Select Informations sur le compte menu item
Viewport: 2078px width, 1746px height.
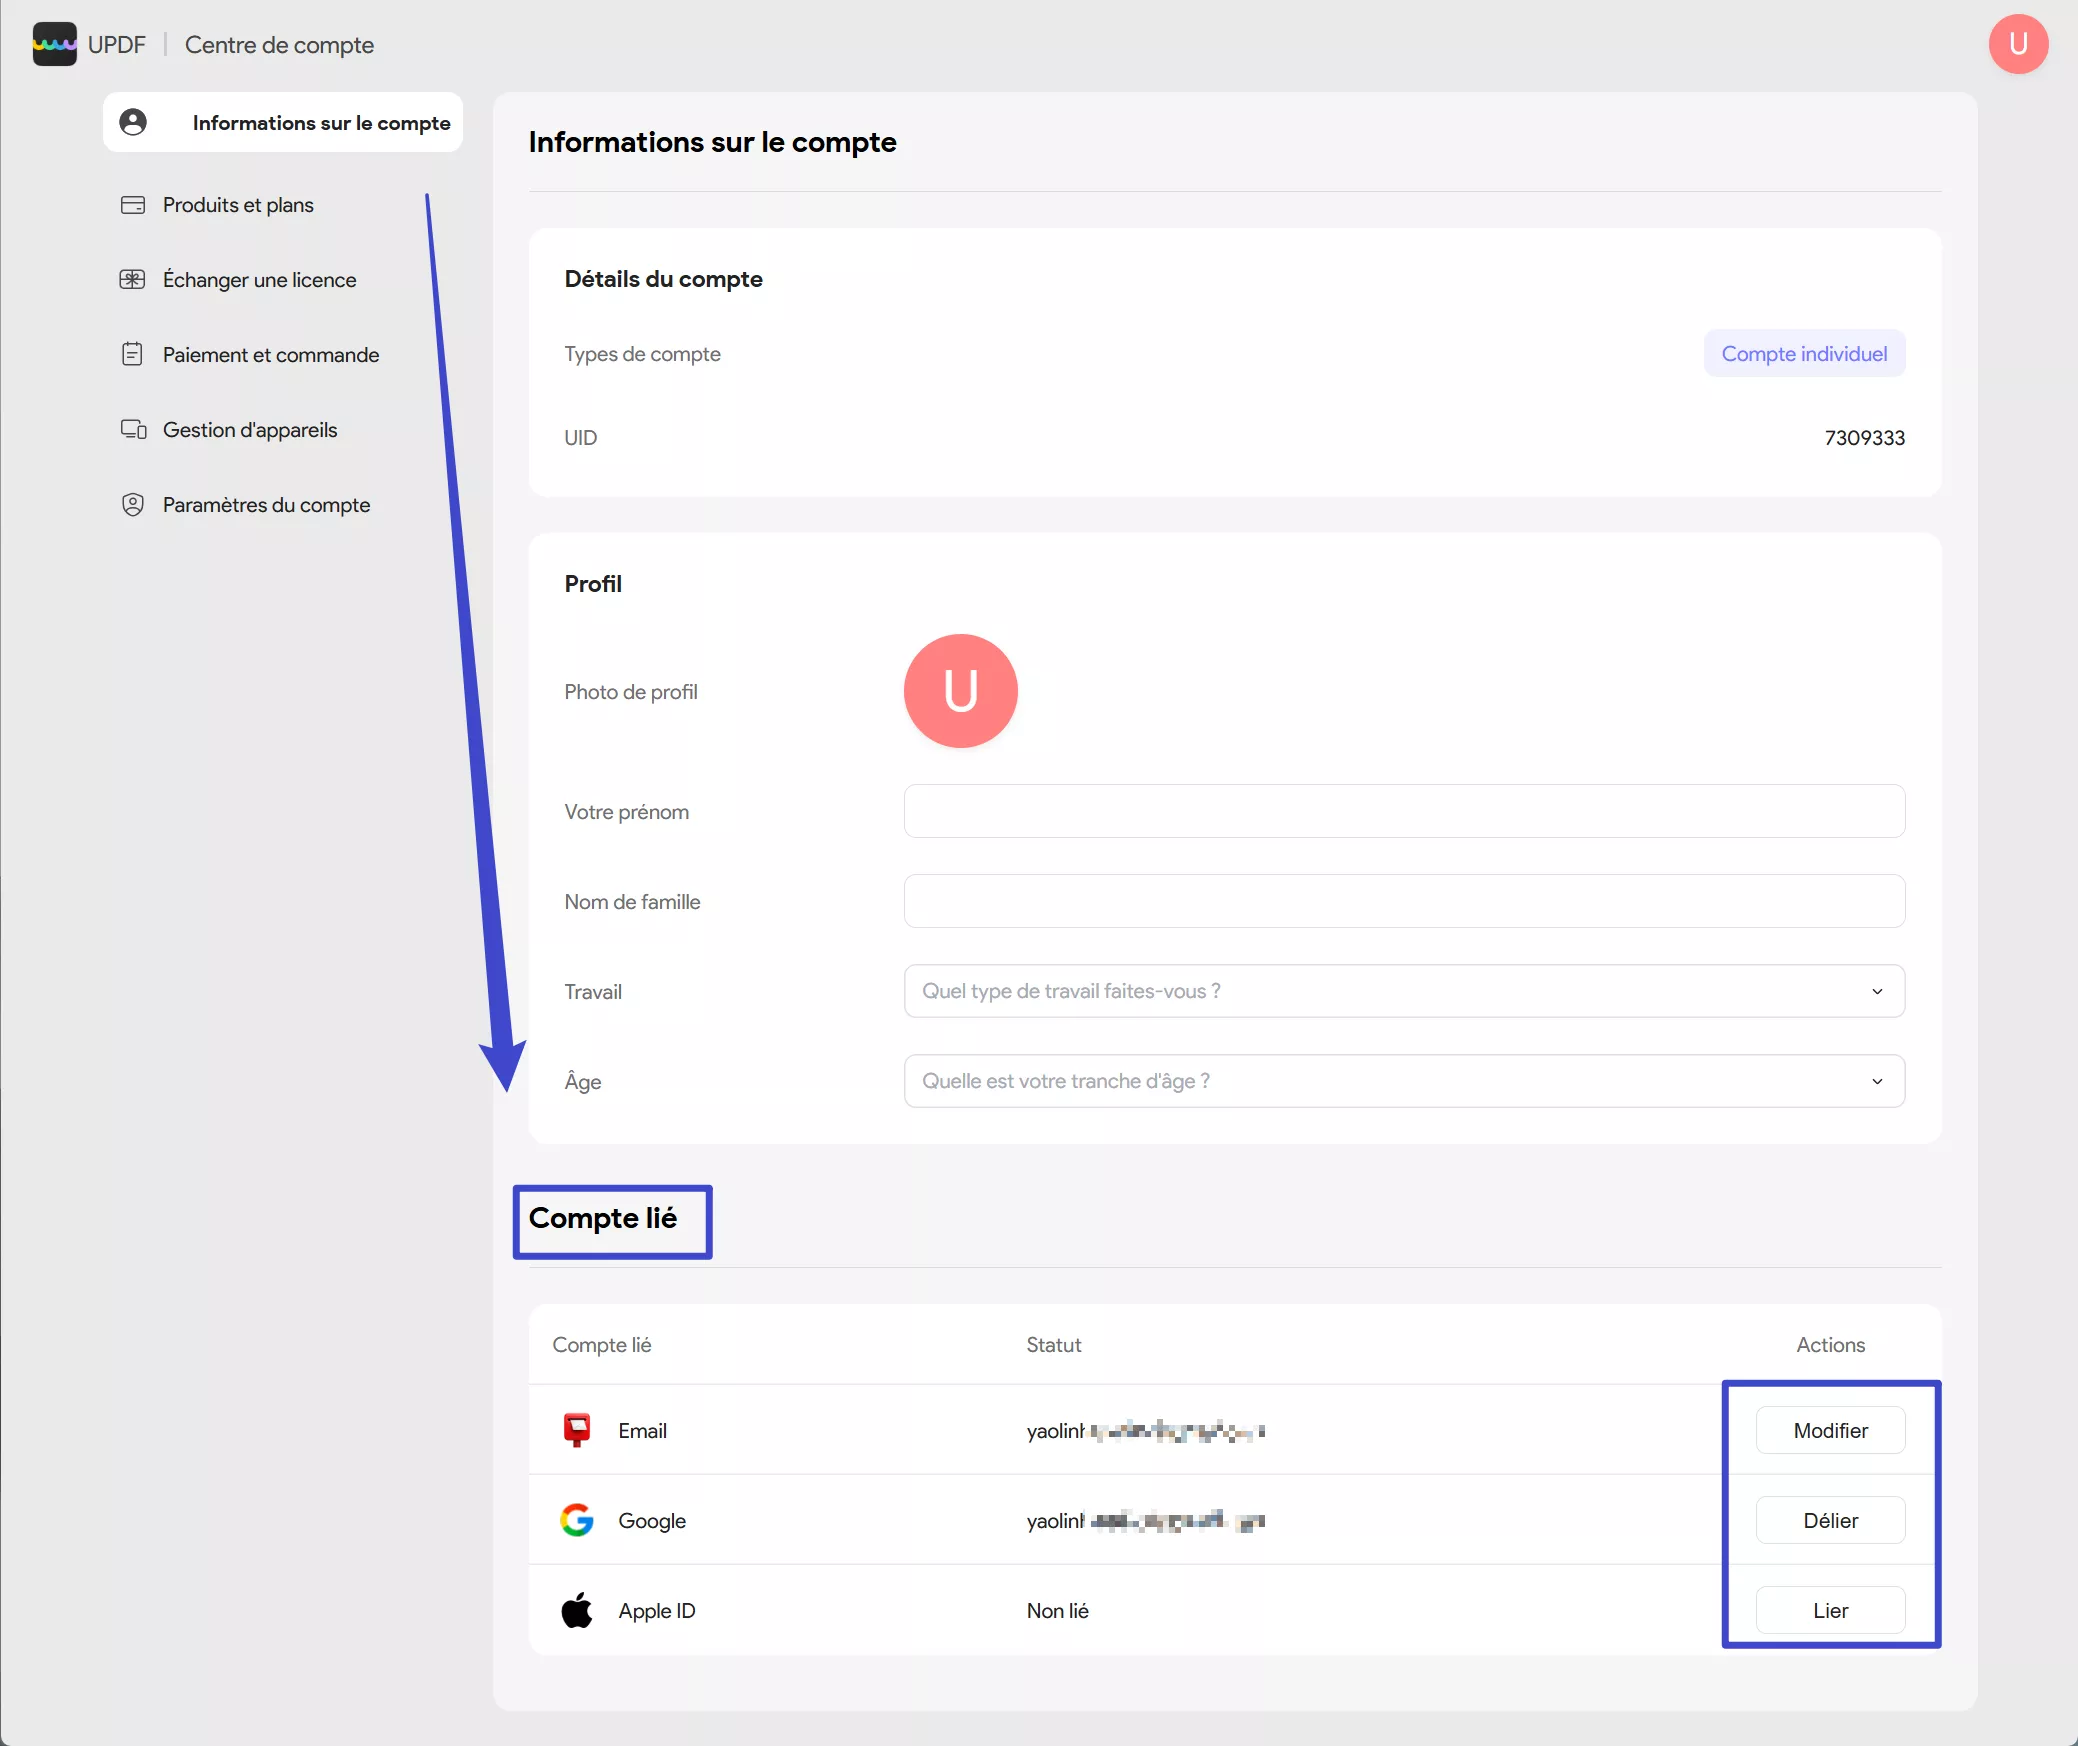283,122
